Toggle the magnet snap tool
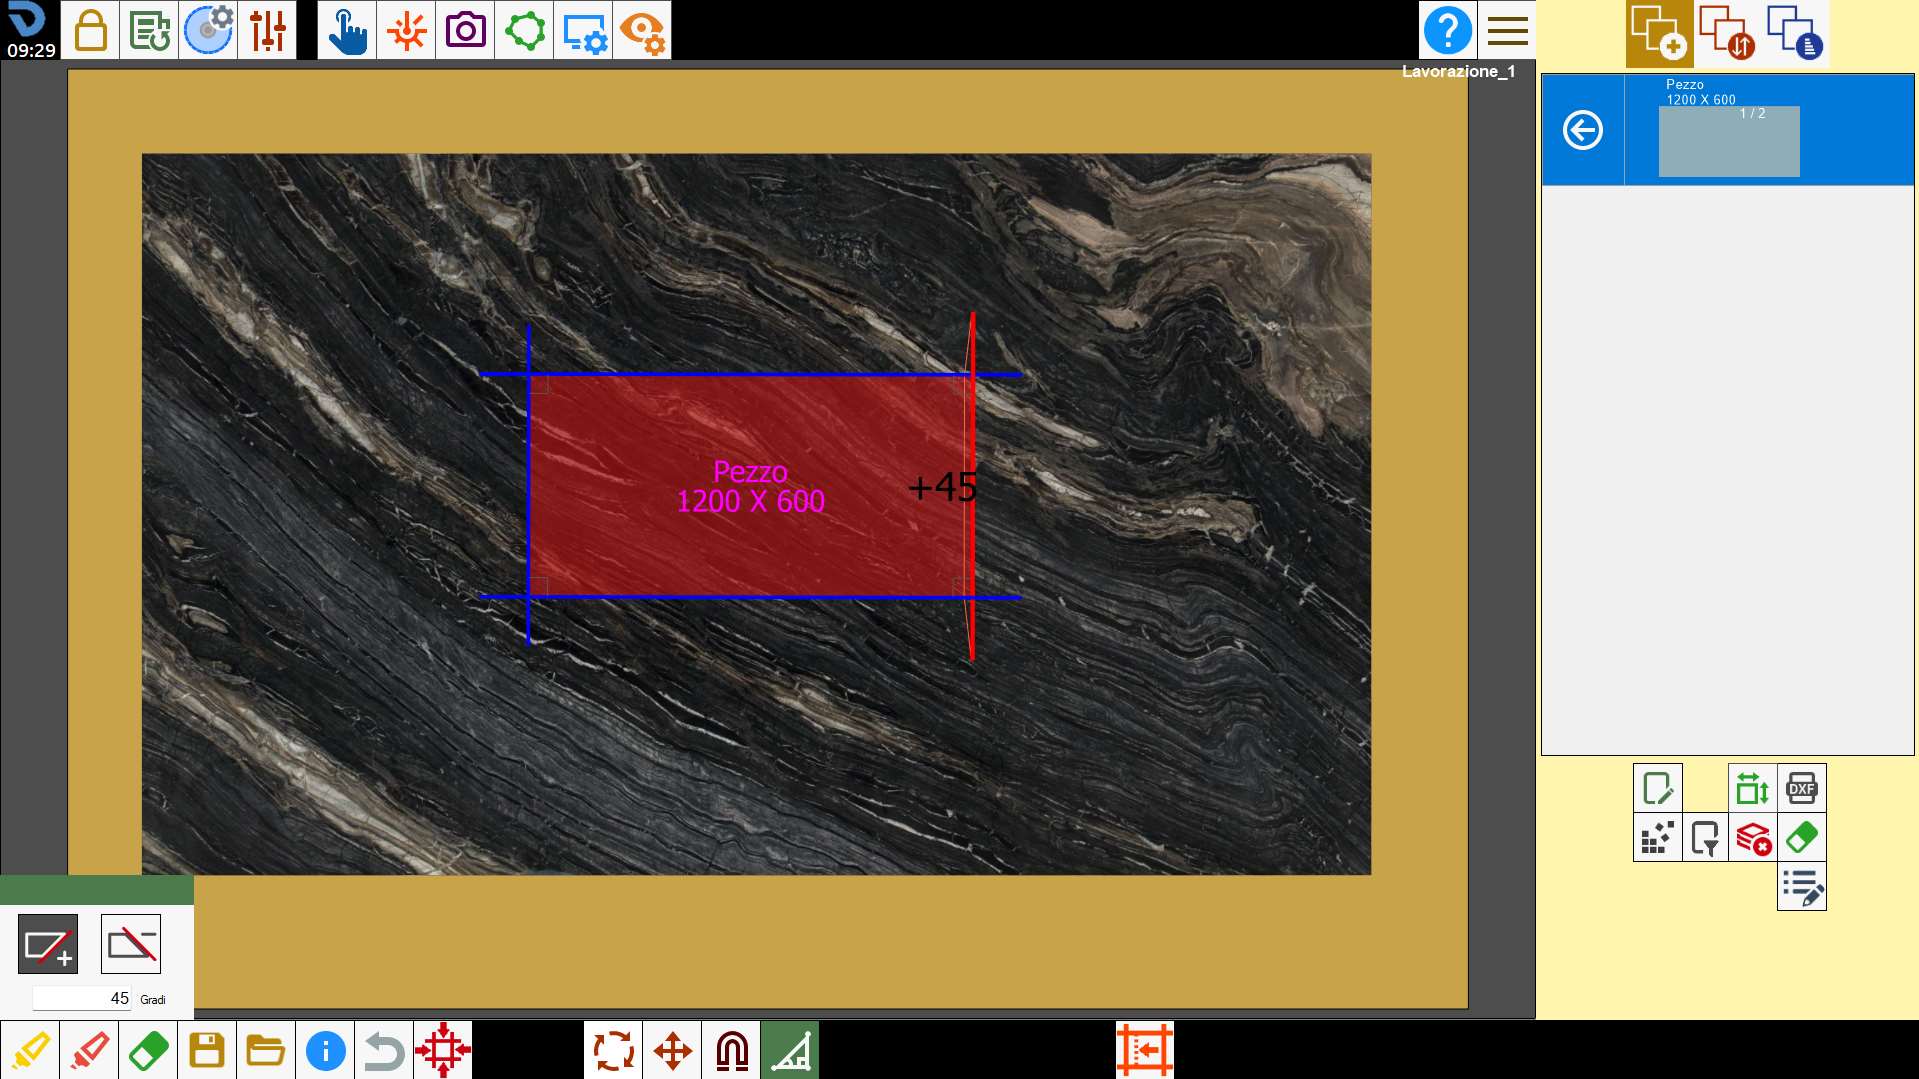The width and height of the screenshot is (1919, 1079). click(731, 1050)
